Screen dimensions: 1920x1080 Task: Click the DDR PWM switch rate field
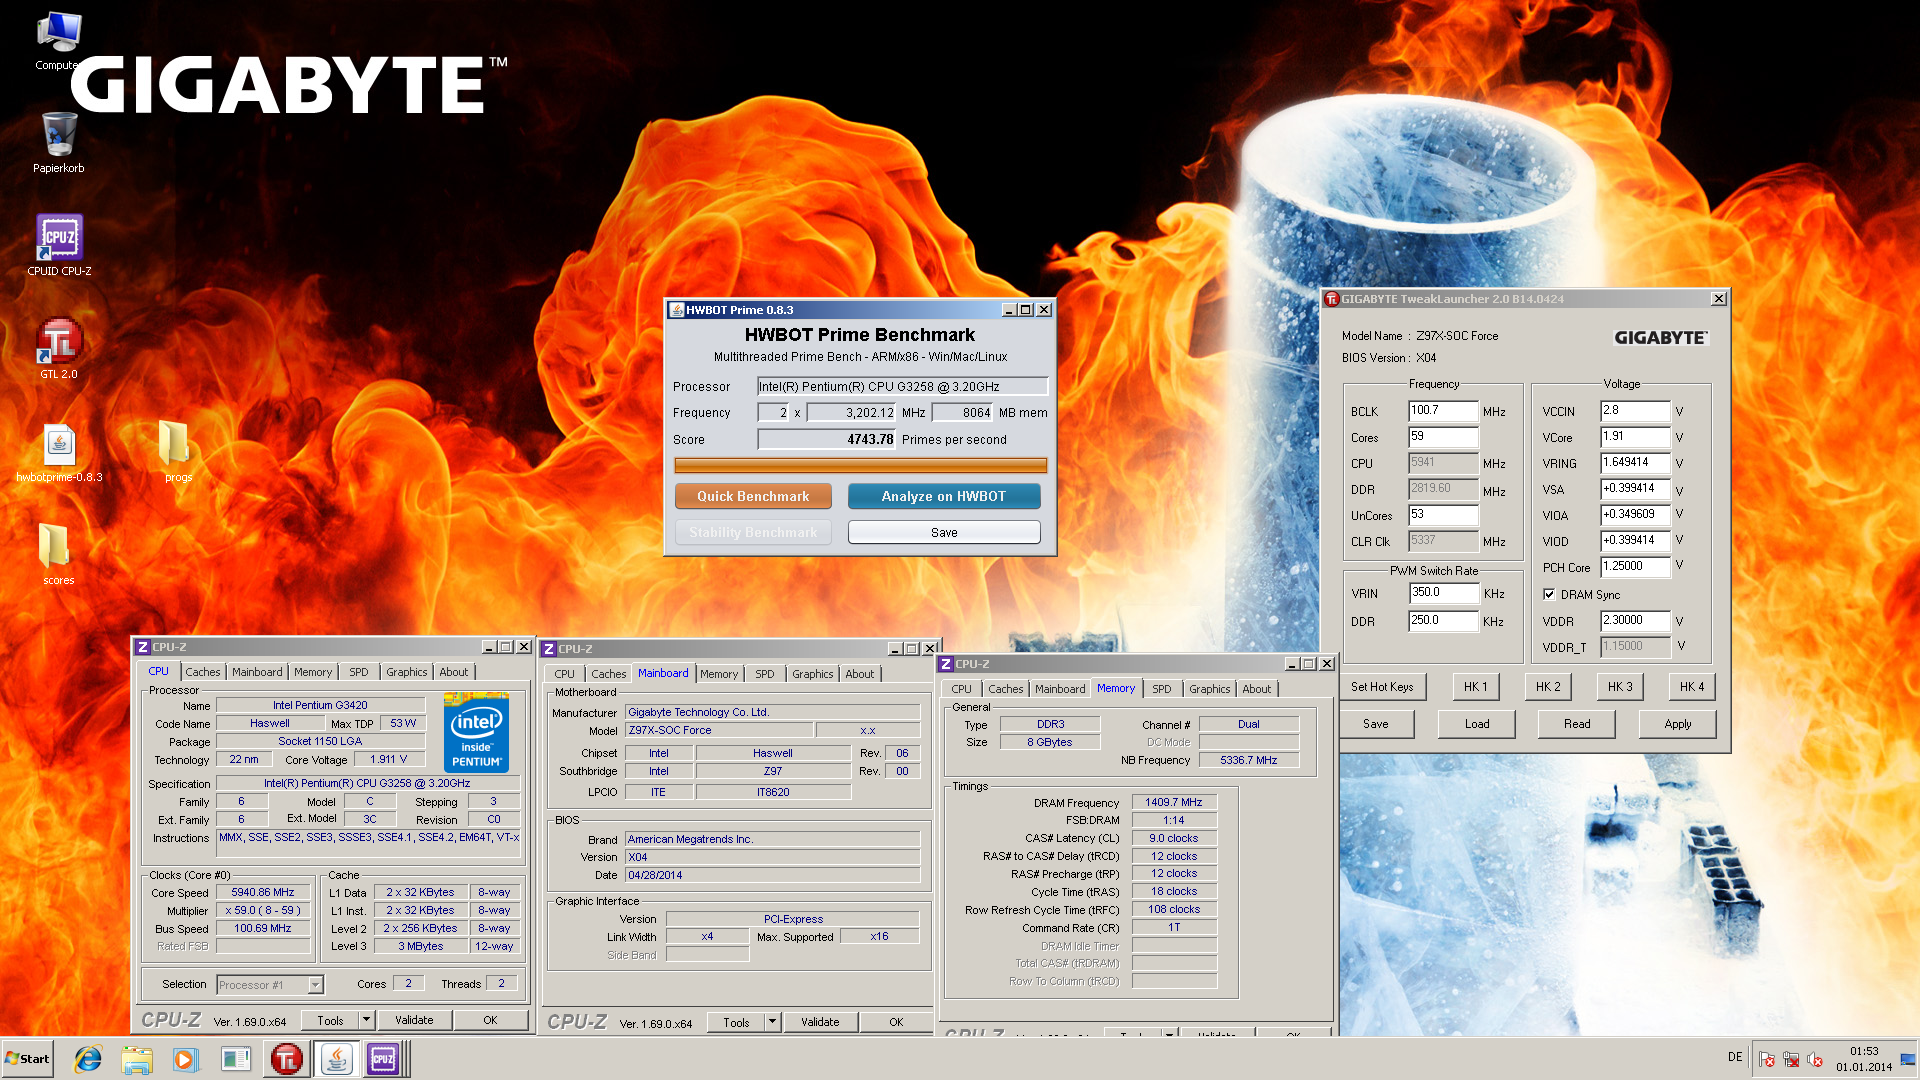pyautogui.click(x=1443, y=621)
